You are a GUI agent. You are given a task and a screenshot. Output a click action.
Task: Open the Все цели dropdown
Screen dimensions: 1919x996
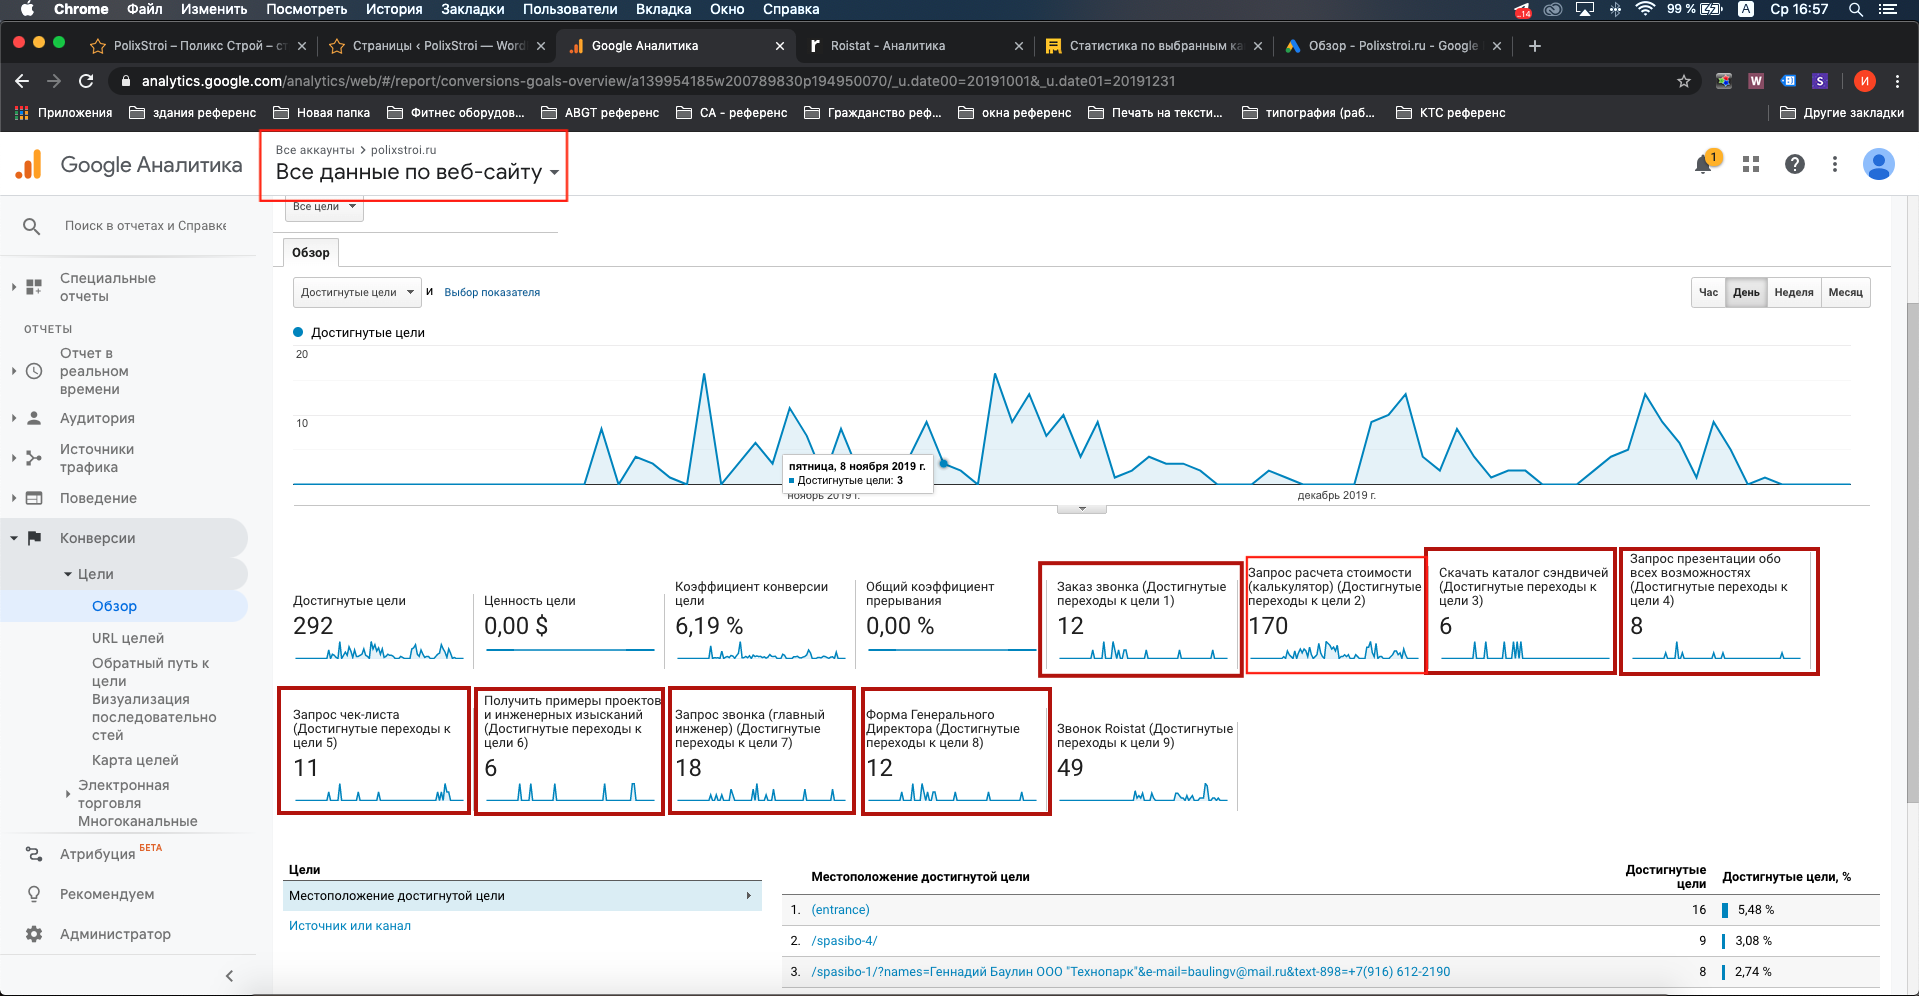tap(324, 207)
